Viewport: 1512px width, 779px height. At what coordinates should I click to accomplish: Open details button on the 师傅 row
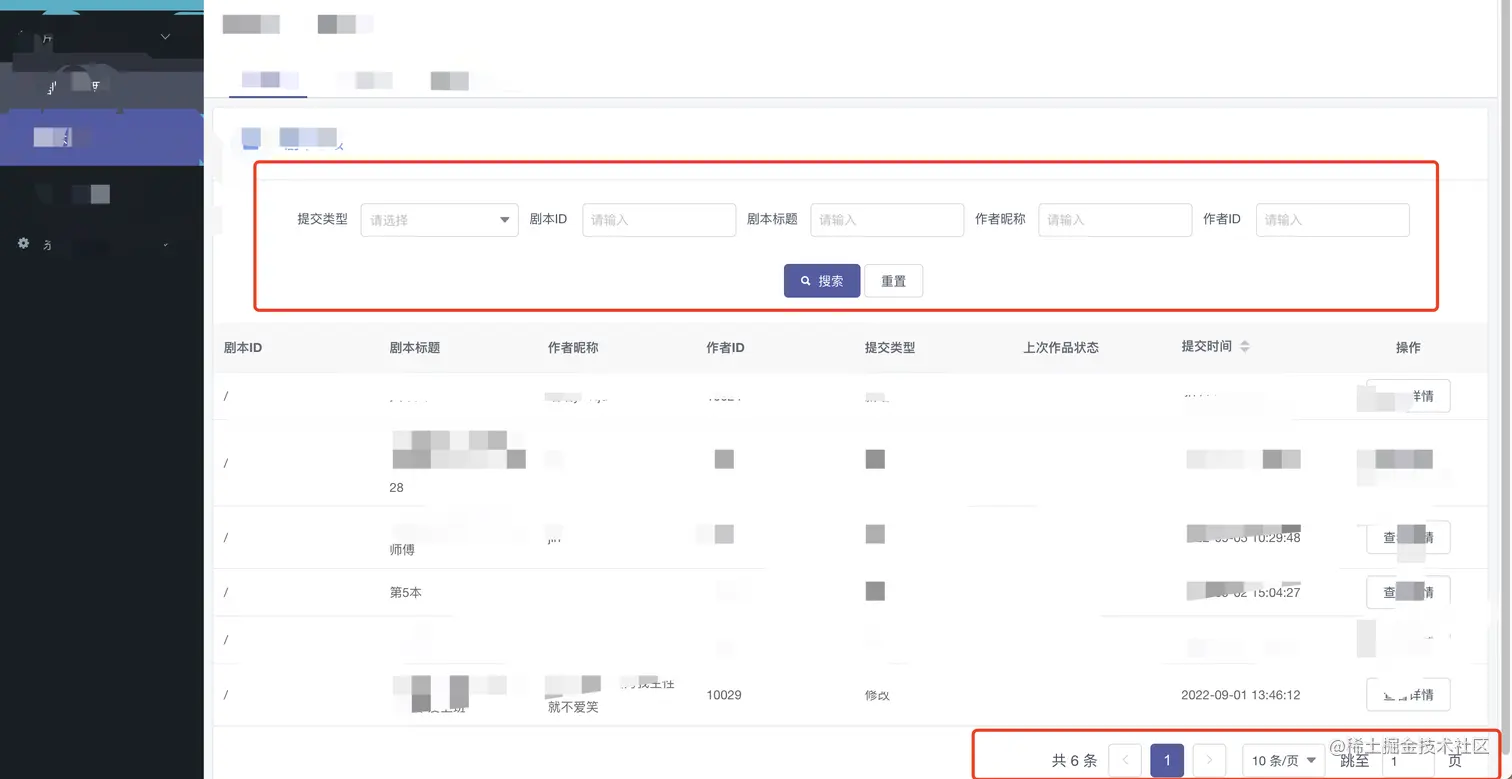pos(1408,538)
